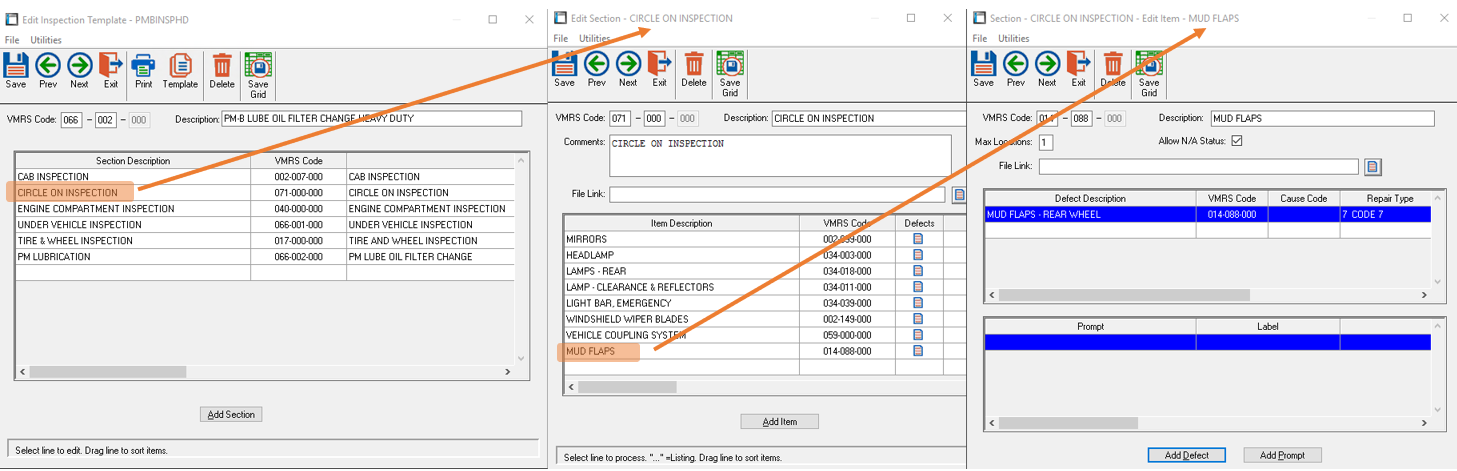The width and height of the screenshot is (1457, 471).
Task: Click Max Locations input field
Action: click(1045, 142)
